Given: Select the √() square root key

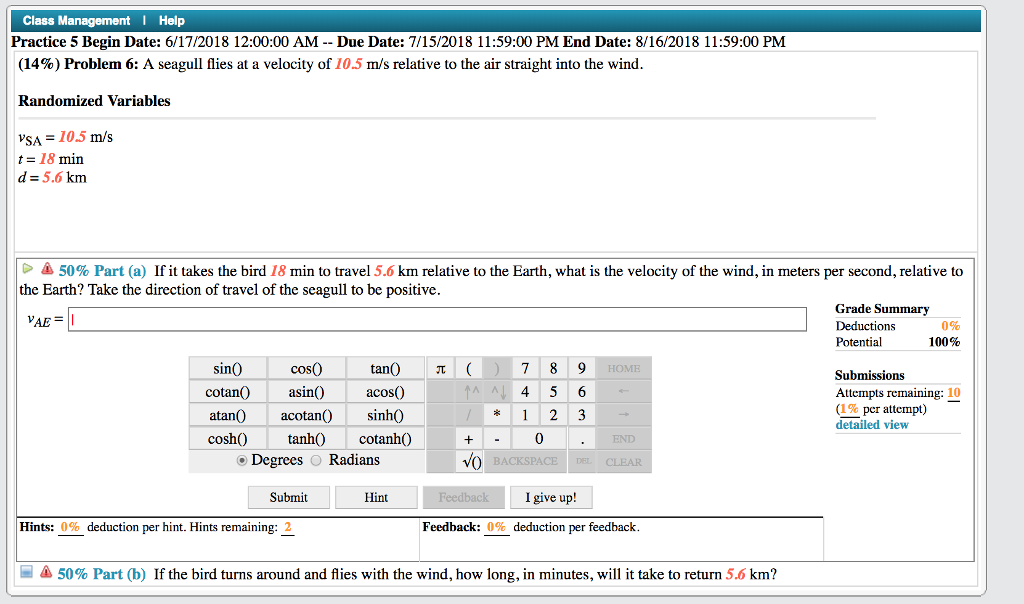Looking at the screenshot, I should 469,461.
